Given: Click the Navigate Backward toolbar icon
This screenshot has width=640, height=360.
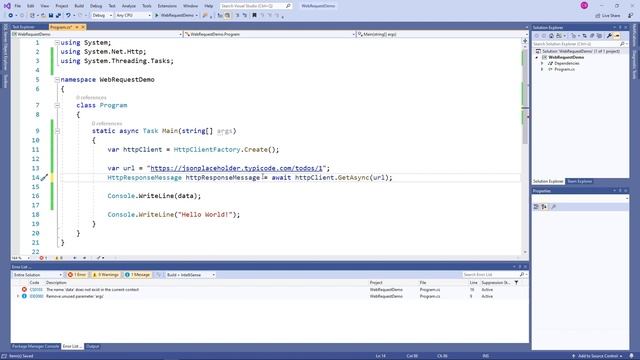Looking at the screenshot, I should coord(11,16).
